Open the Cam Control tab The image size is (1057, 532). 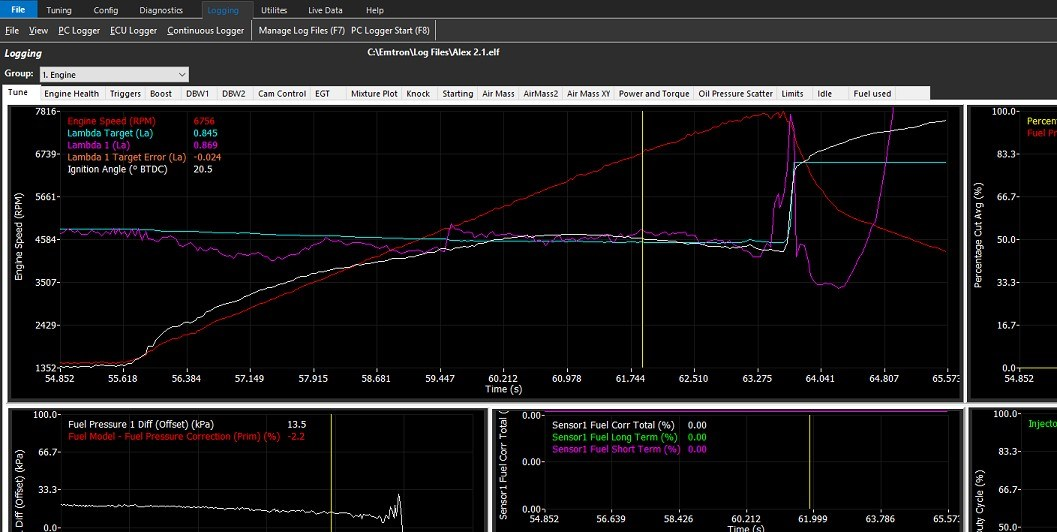click(x=282, y=94)
